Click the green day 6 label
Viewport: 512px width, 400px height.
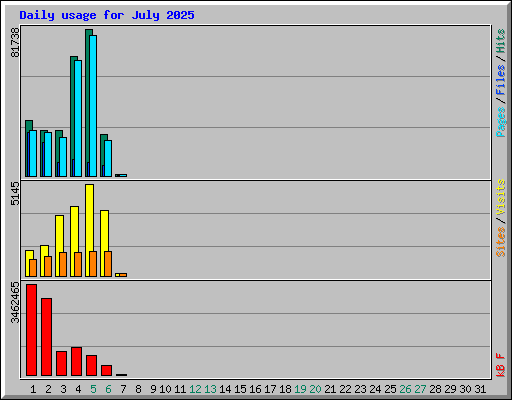[x=108, y=389]
